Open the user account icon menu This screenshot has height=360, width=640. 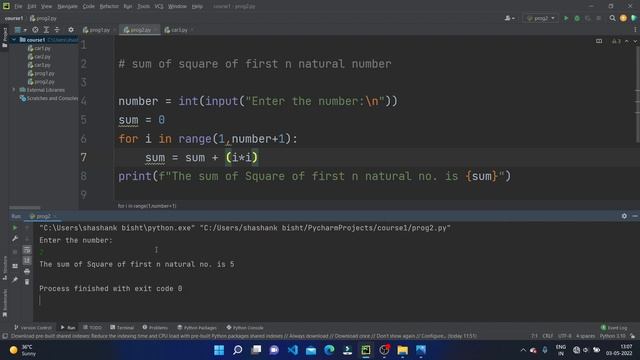pyautogui.click(x=509, y=18)
